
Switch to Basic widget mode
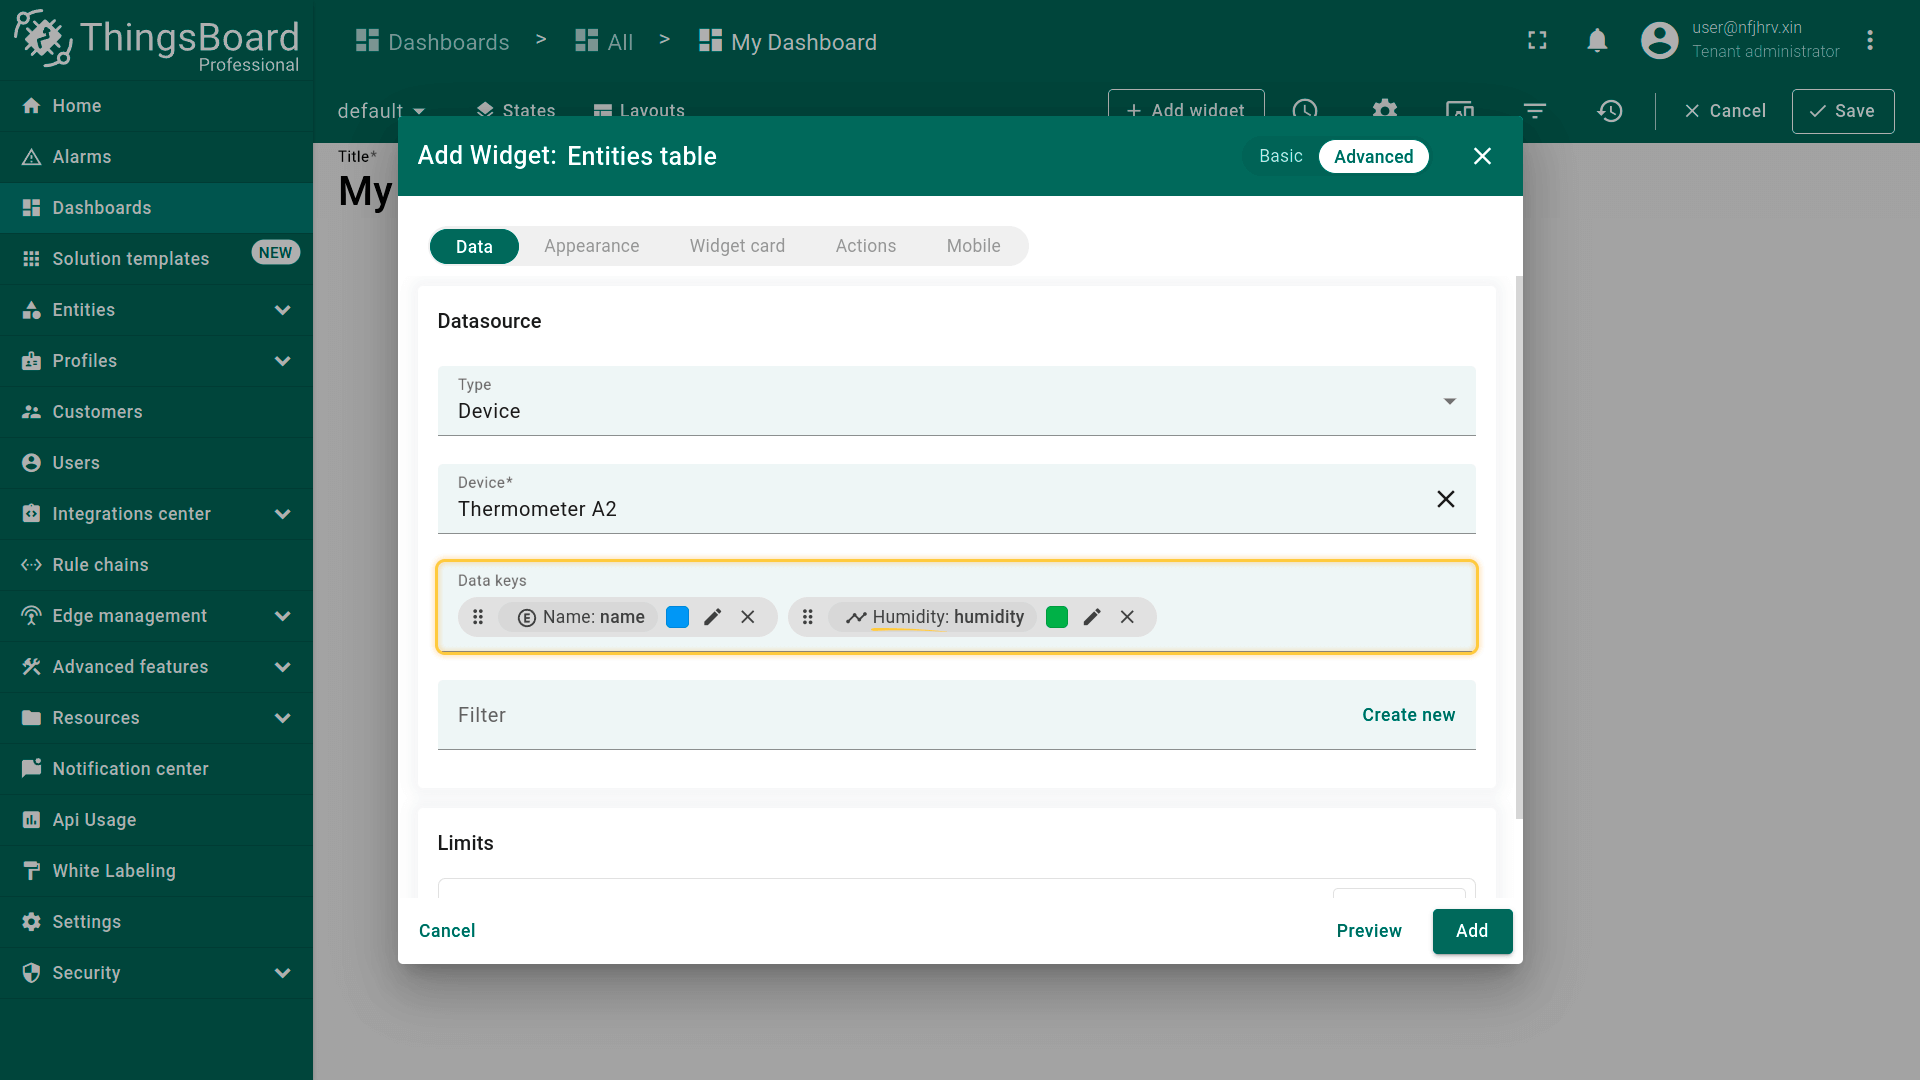(x=1280, y=156)
